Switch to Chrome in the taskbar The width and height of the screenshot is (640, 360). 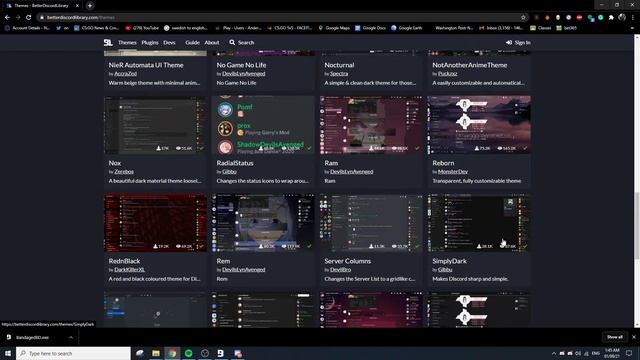click(x=172, y=353)
